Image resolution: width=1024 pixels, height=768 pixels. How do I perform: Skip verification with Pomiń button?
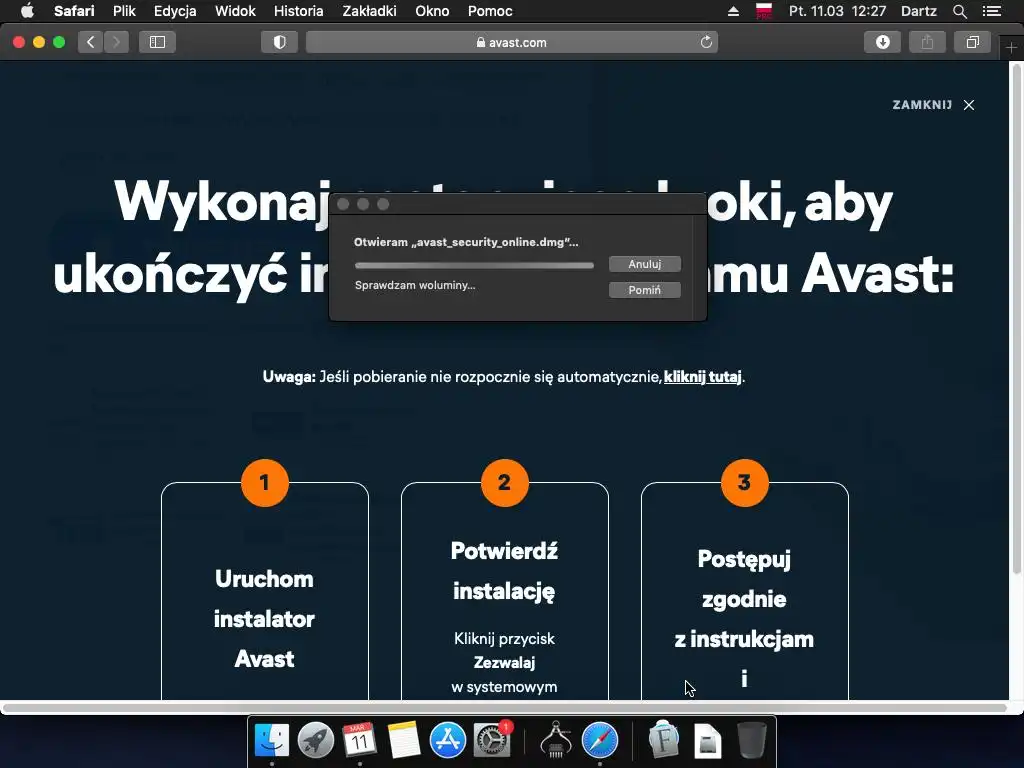[645, 290]
